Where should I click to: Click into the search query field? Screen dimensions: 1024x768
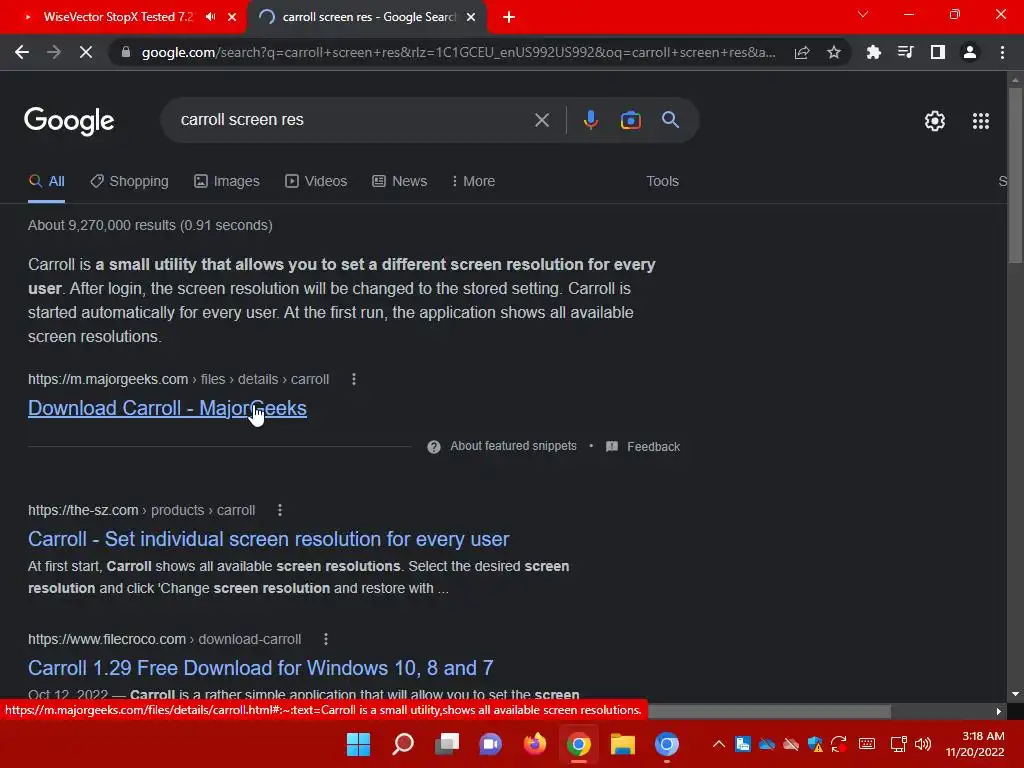pos(353,120)
